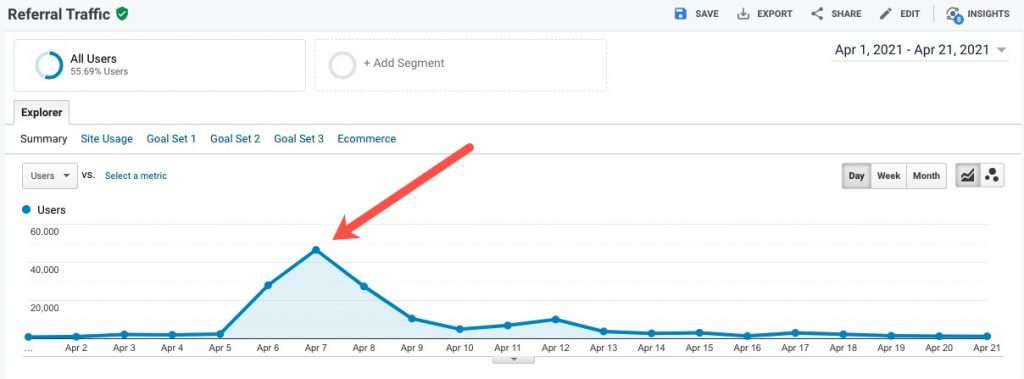This screenshot has width=1024, height=379.
Task: Open the Insights icon
Action: point(954,14)
